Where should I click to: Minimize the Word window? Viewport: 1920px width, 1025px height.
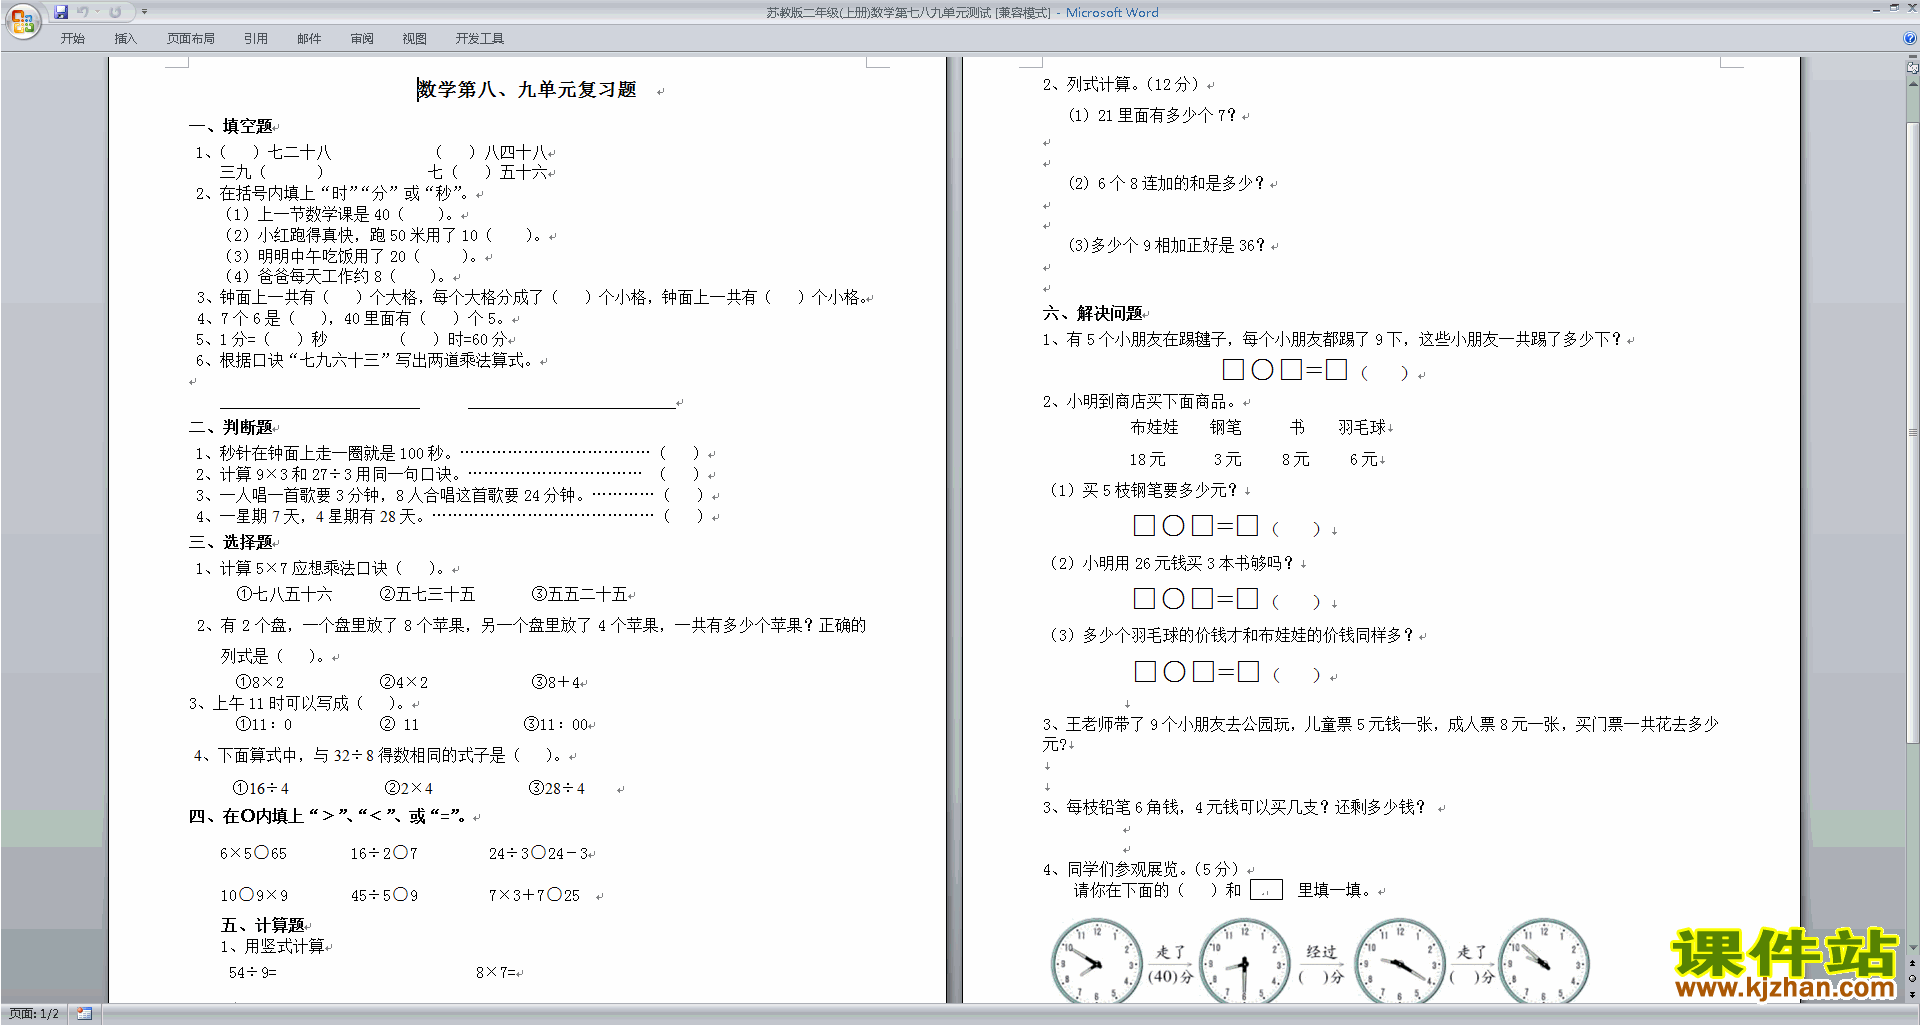(1876, 9)
